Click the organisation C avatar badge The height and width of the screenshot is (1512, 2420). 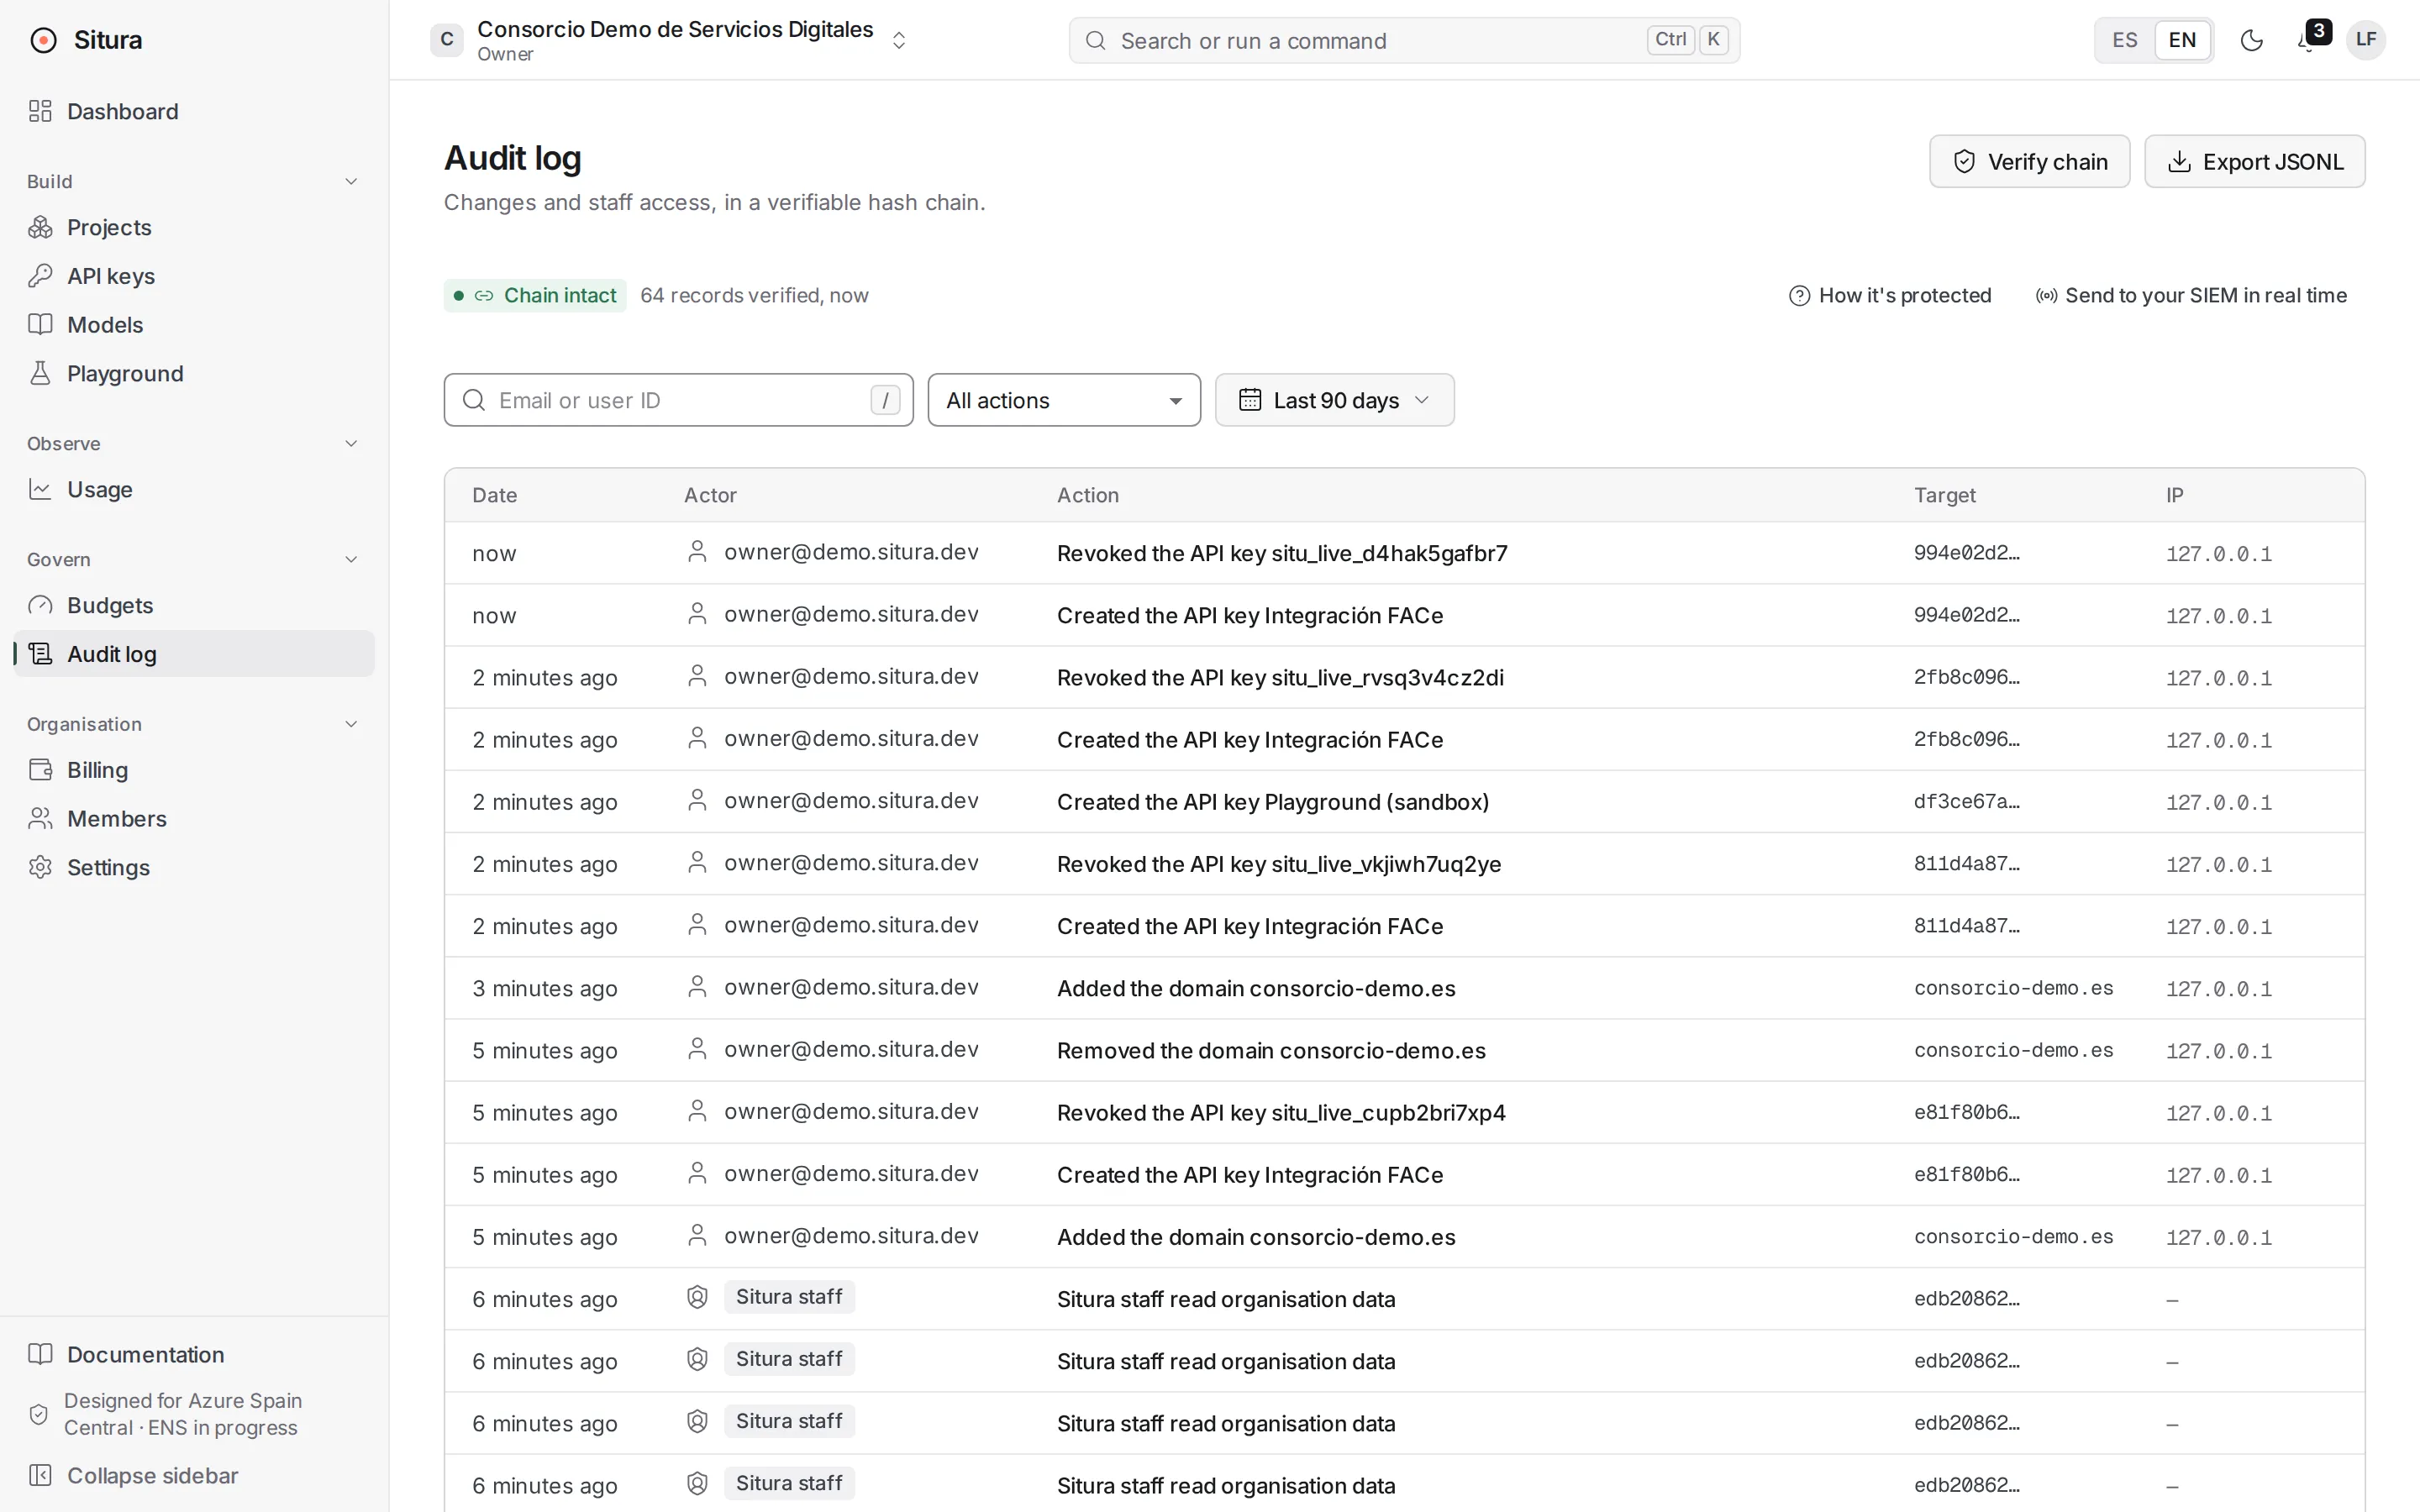(446, 40)
